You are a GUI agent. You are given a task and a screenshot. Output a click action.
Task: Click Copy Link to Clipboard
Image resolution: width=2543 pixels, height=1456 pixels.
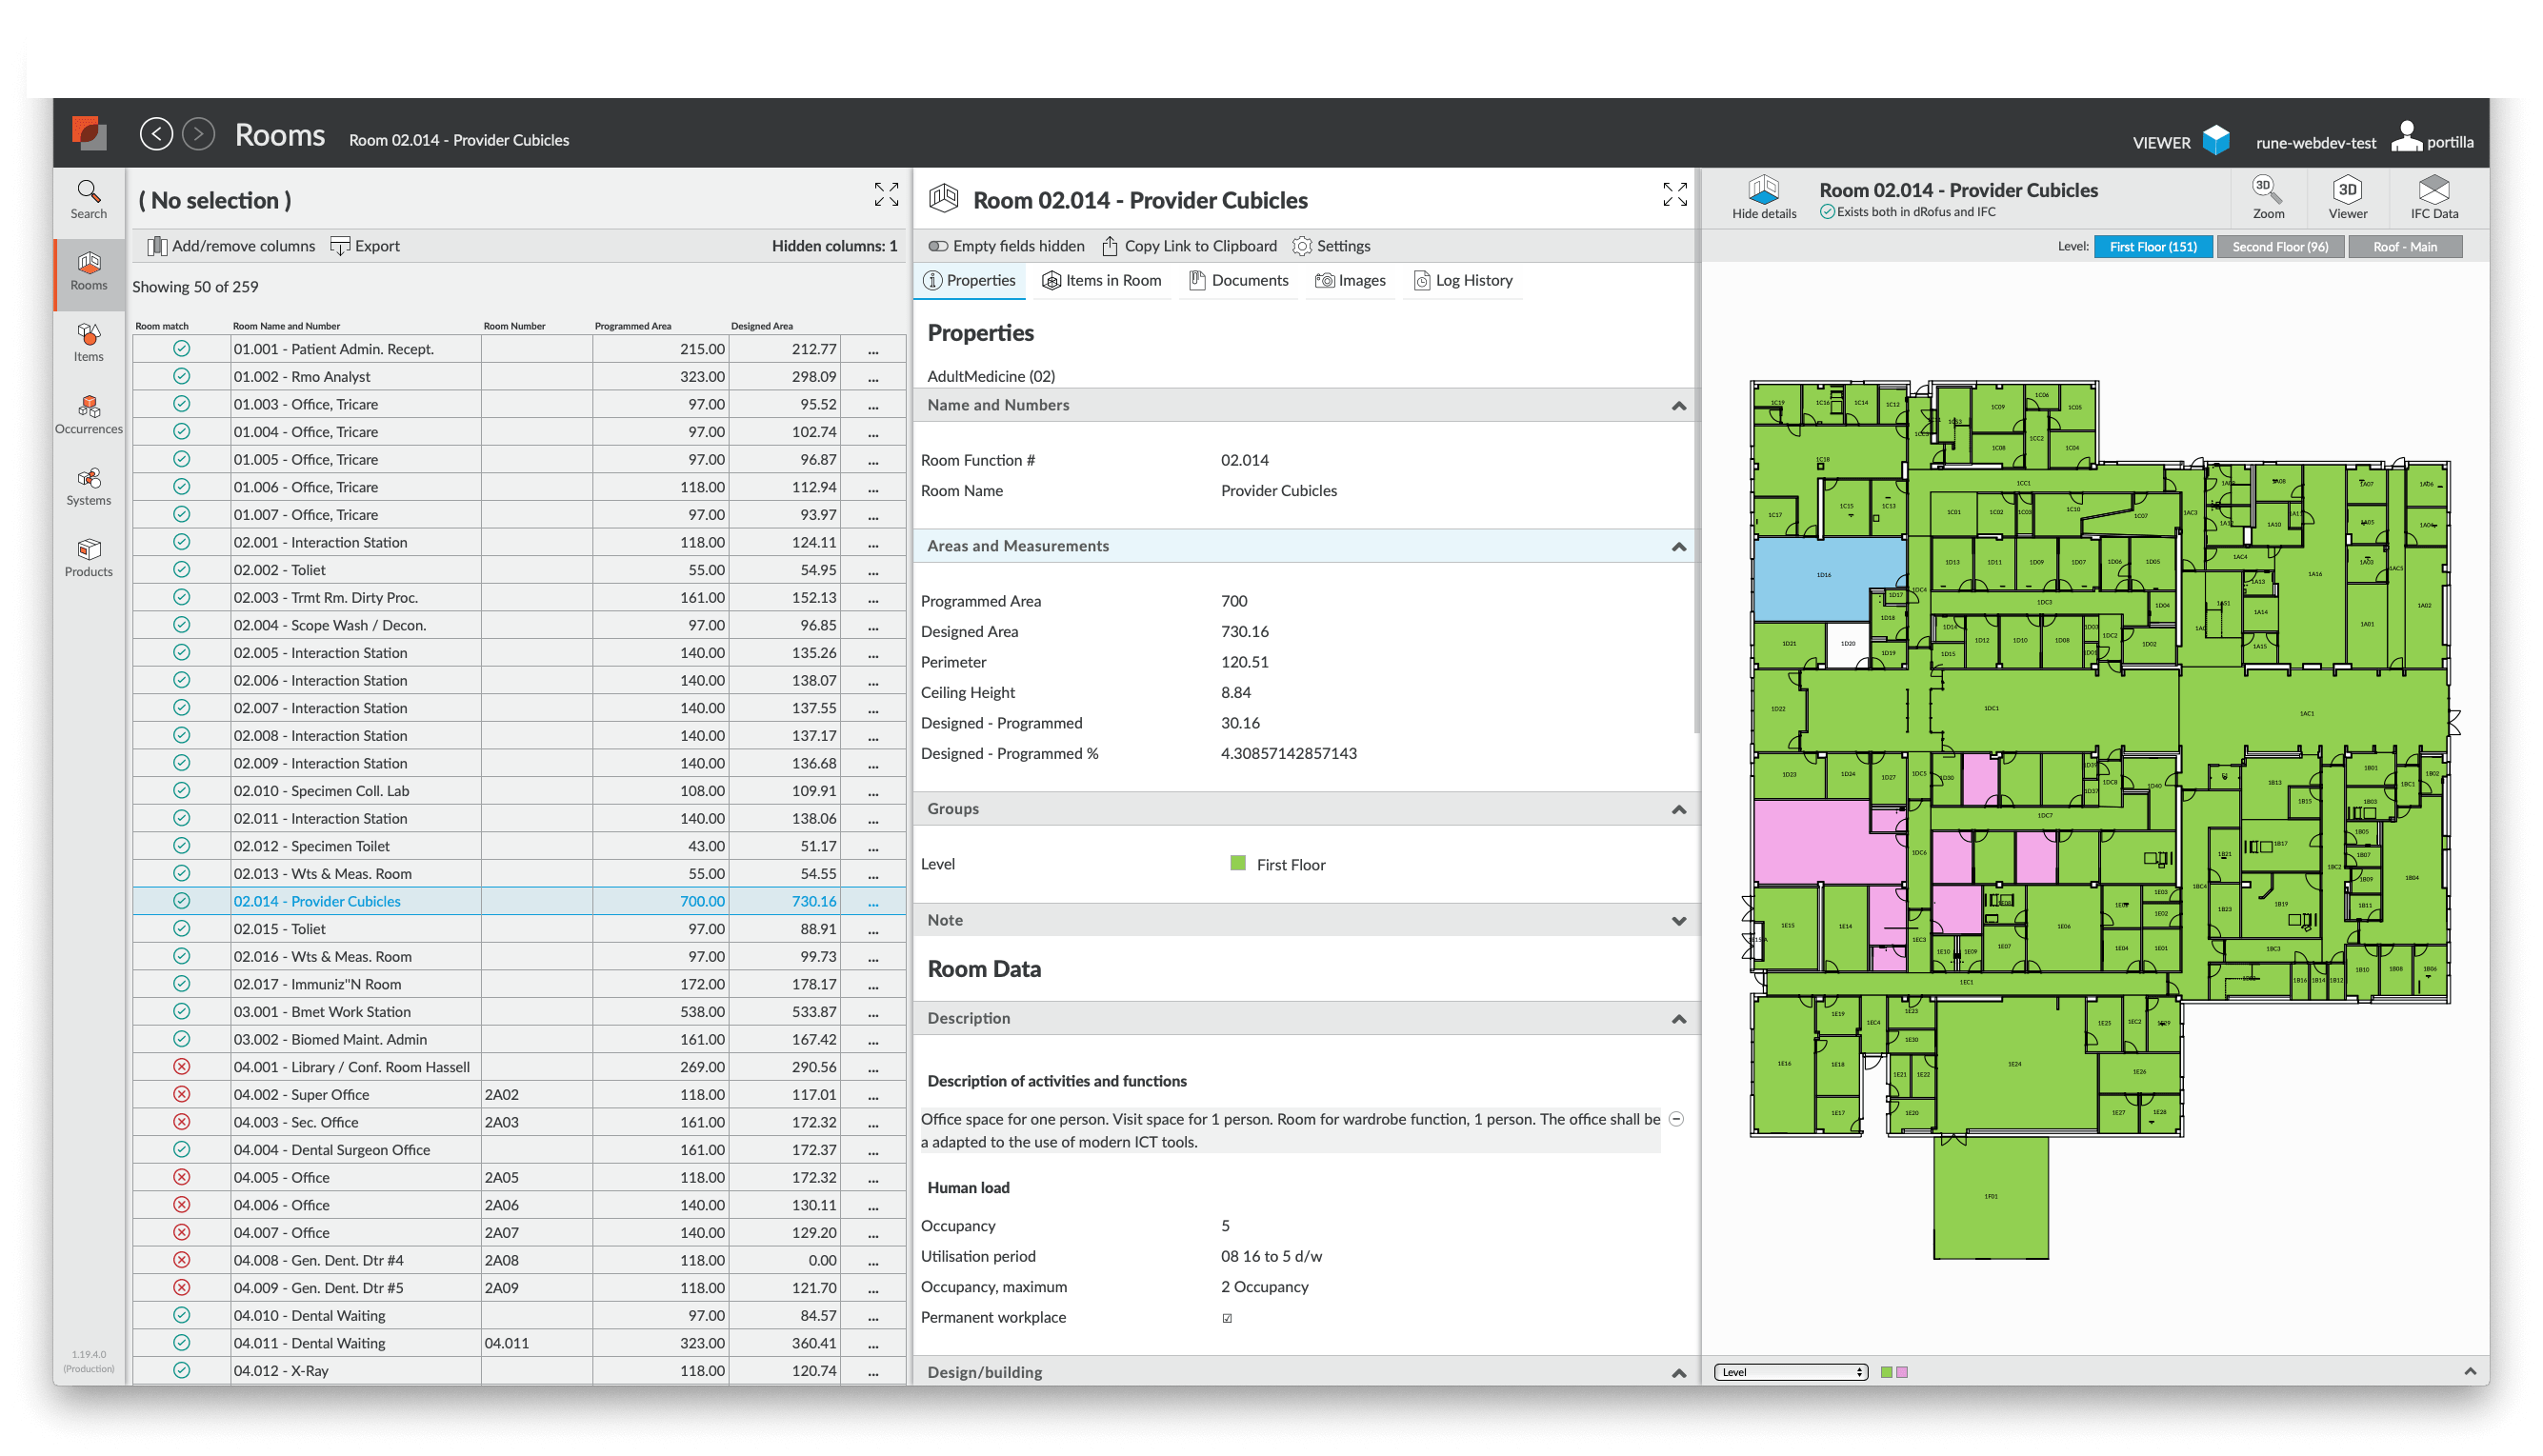tap(1189, 246)
